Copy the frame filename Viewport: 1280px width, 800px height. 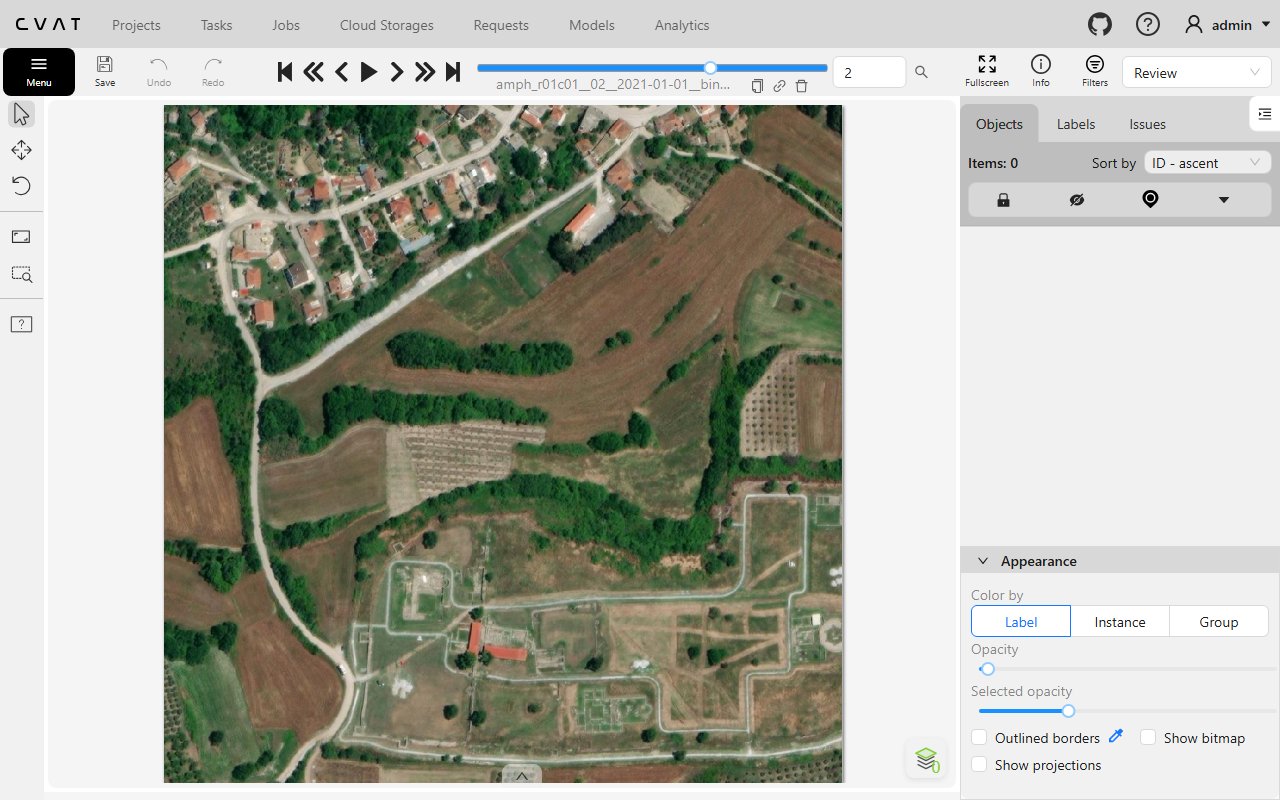click(x=757, y=86)
